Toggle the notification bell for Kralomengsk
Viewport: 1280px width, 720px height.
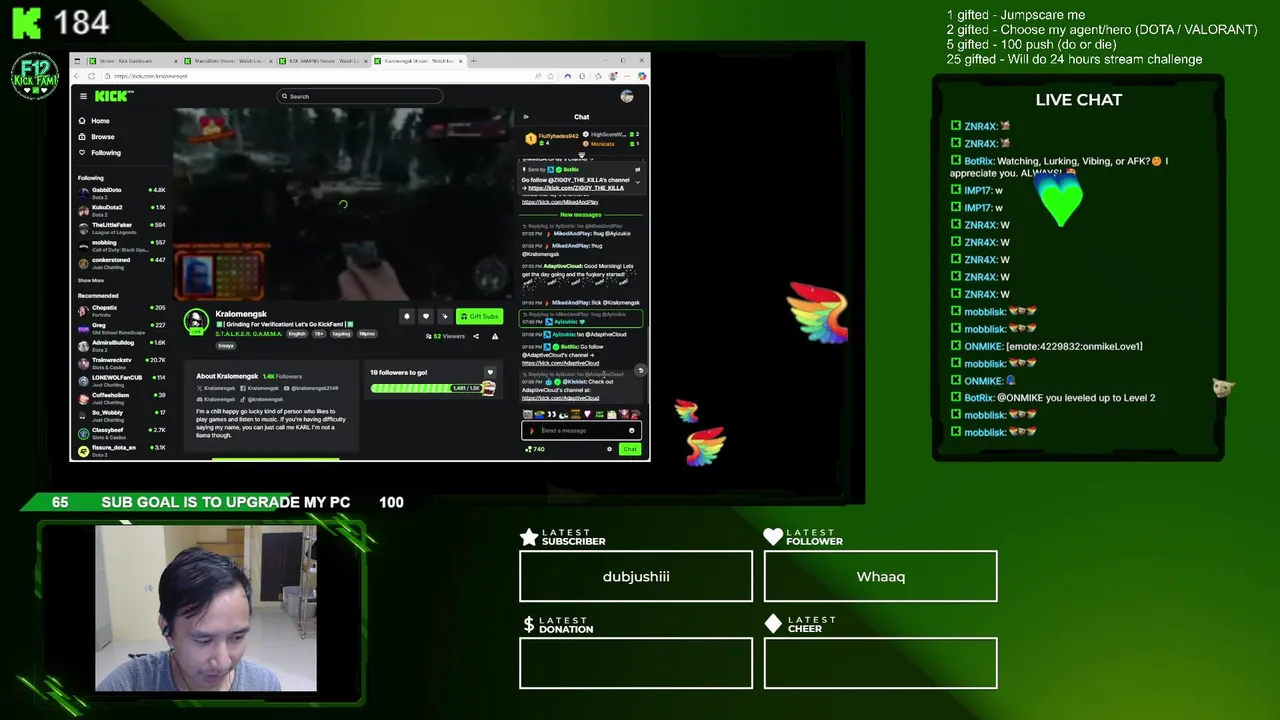(x=406, y=316)
